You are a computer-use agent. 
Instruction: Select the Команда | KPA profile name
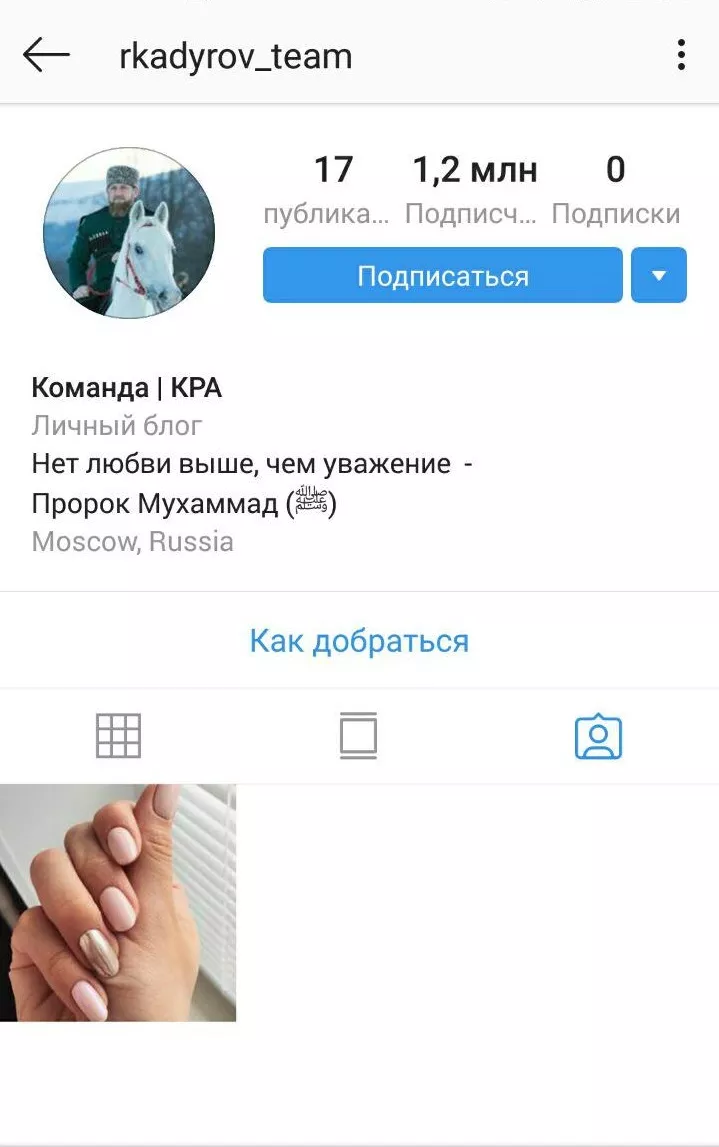(127, 388)
